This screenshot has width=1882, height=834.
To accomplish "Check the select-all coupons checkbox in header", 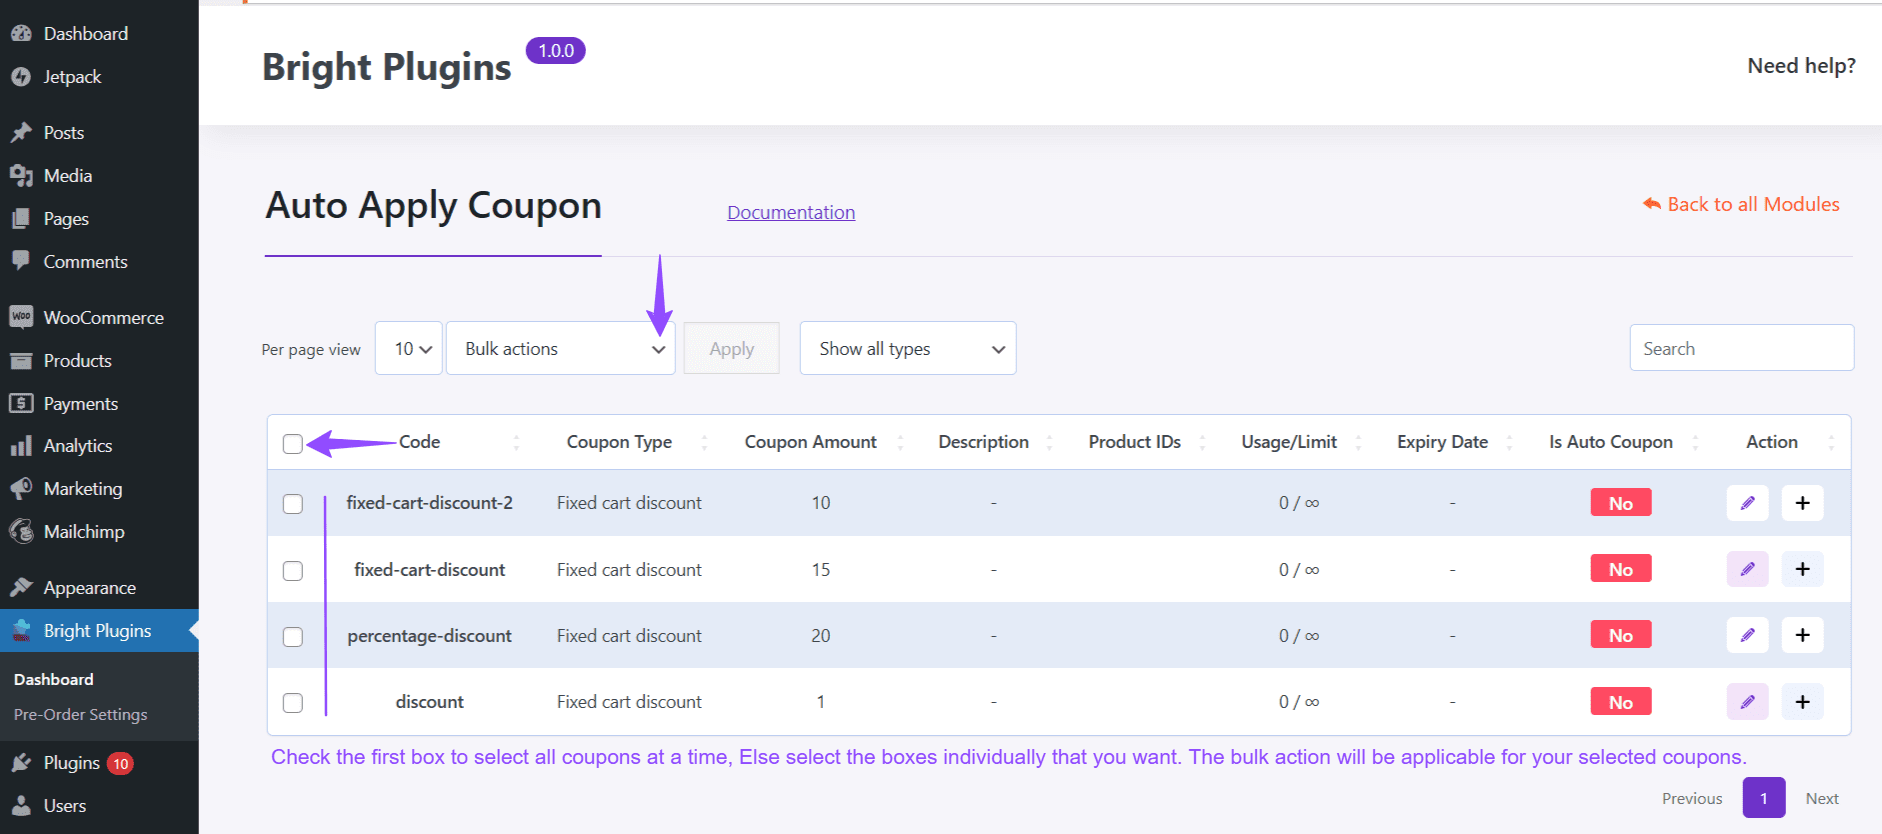I will tap(293, 444).
